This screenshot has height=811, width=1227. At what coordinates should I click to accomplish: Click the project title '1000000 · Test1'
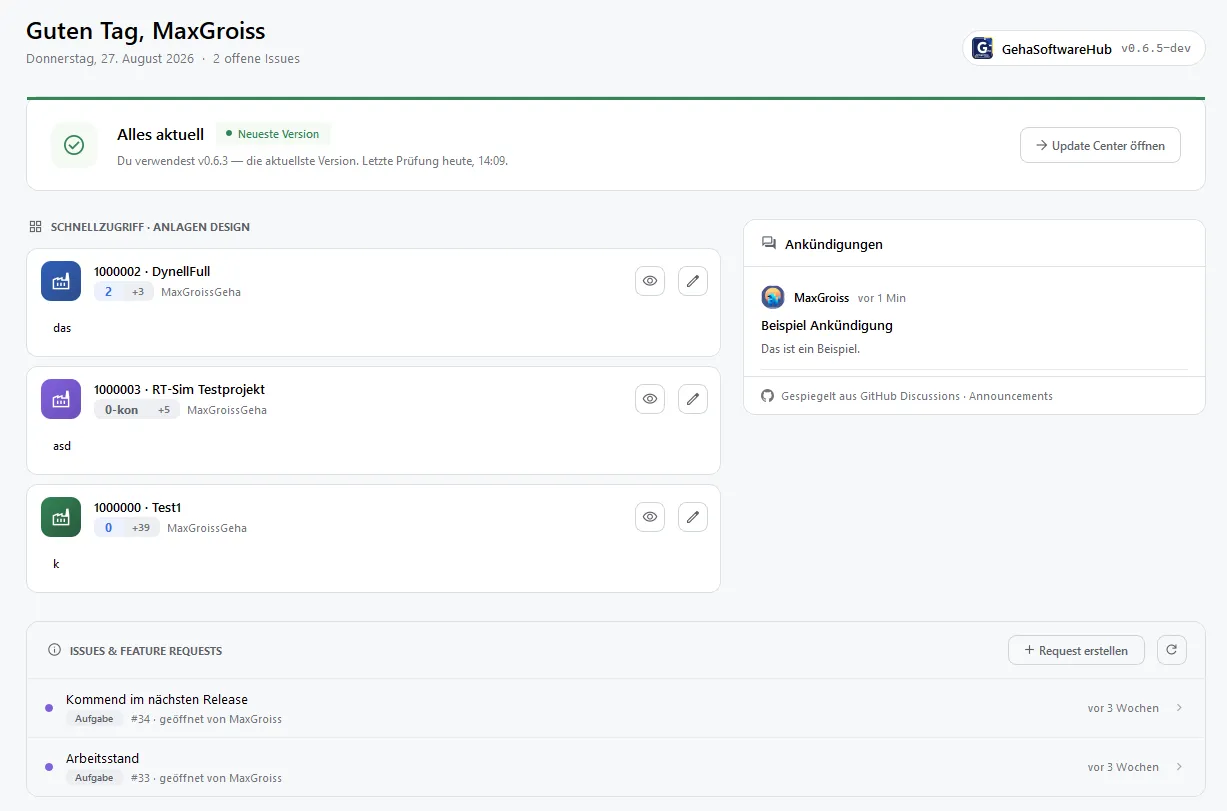coord(137,507)
